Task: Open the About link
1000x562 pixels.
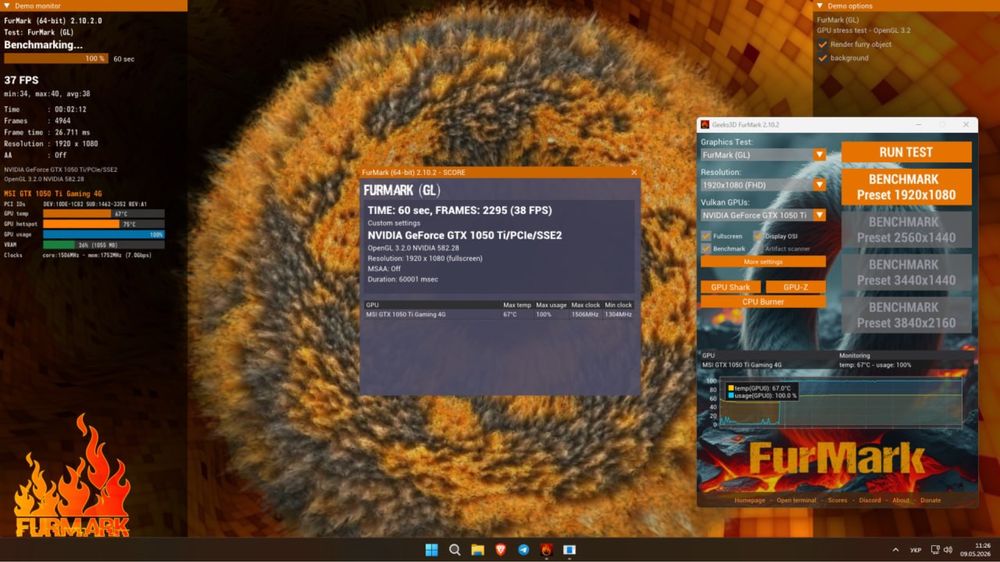Action: click(x=901, y=501)
